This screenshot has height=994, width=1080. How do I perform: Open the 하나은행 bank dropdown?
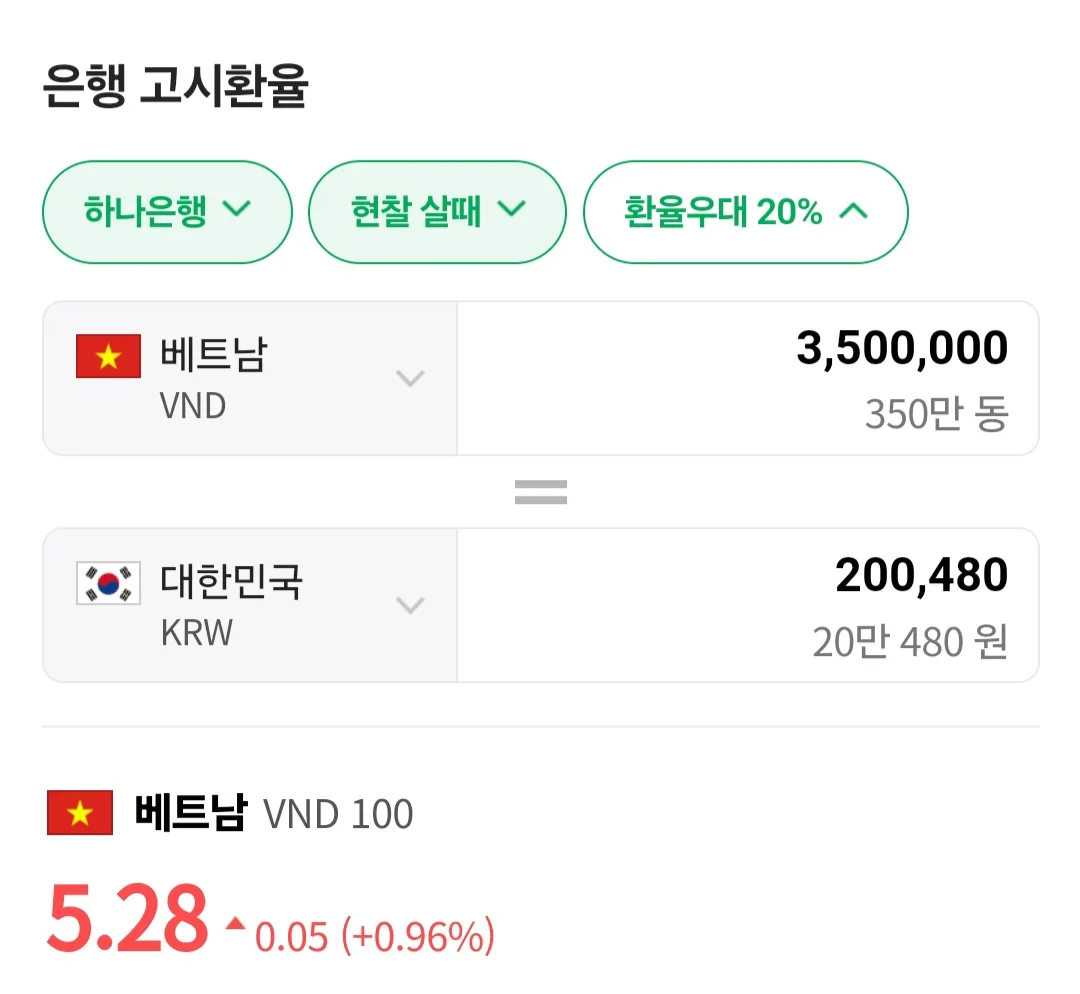pyautogui.click(x=167, y=212)
